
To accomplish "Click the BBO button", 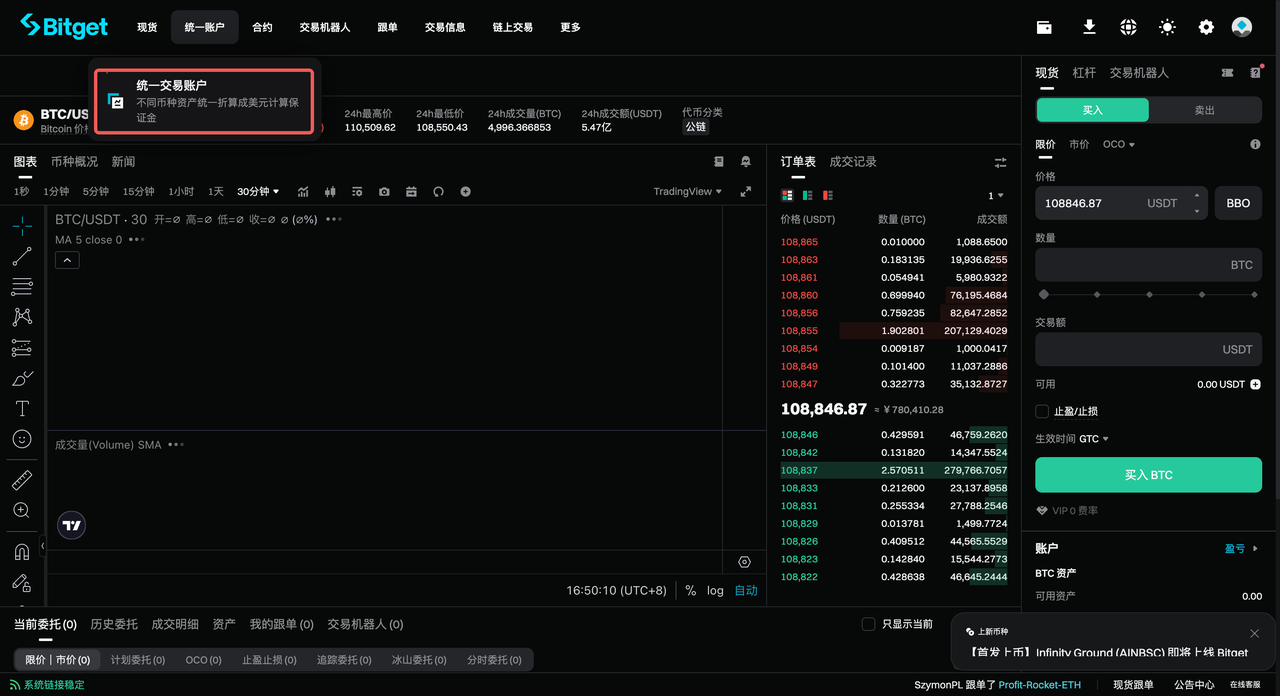I will coord(1238,203).
